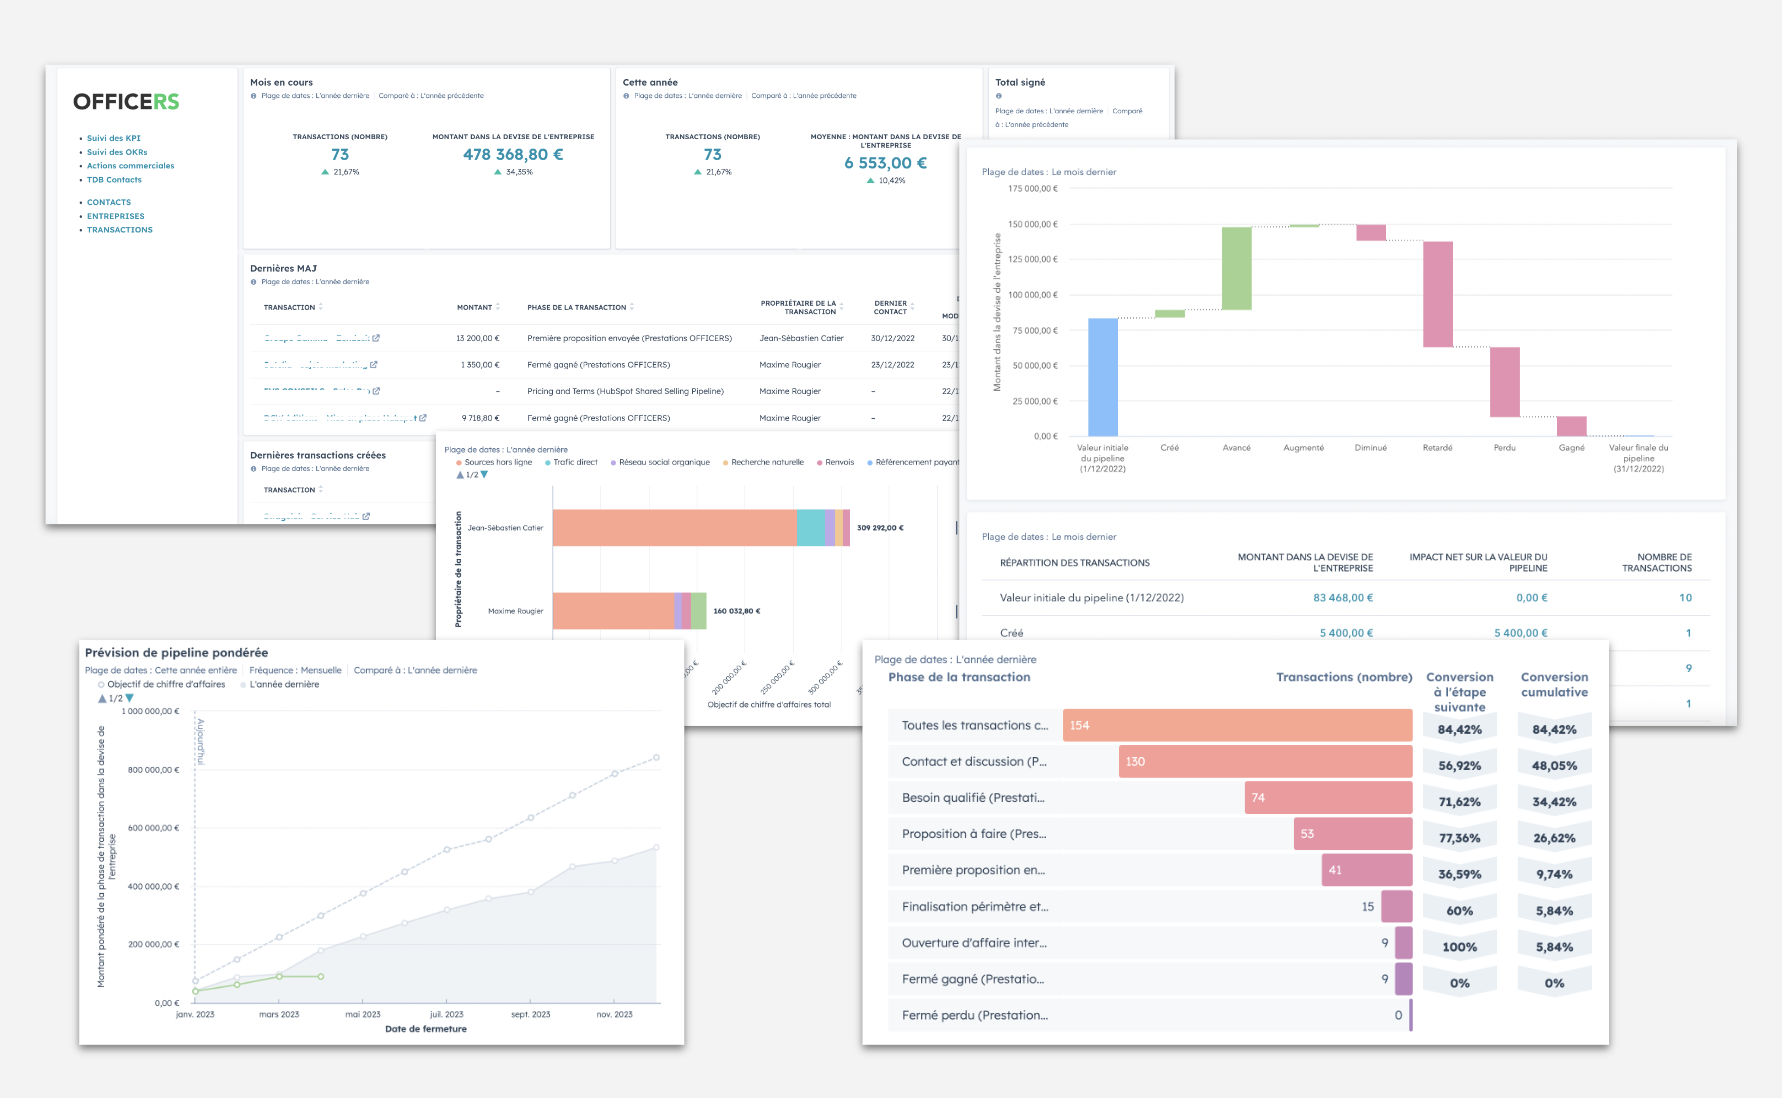Click the blue Valeur initiale waterfall bar
The width and height of the screenshot is (1782, 1098).
(1102, 377)
